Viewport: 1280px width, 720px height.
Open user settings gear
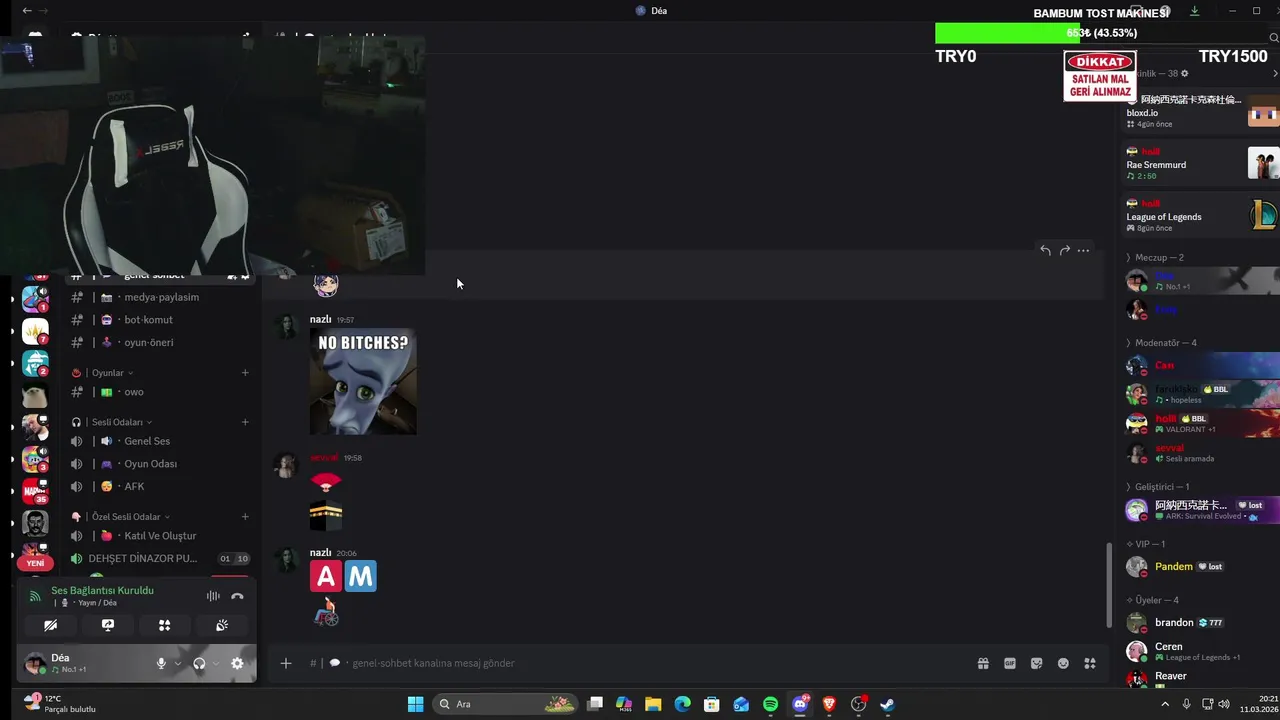237,663
